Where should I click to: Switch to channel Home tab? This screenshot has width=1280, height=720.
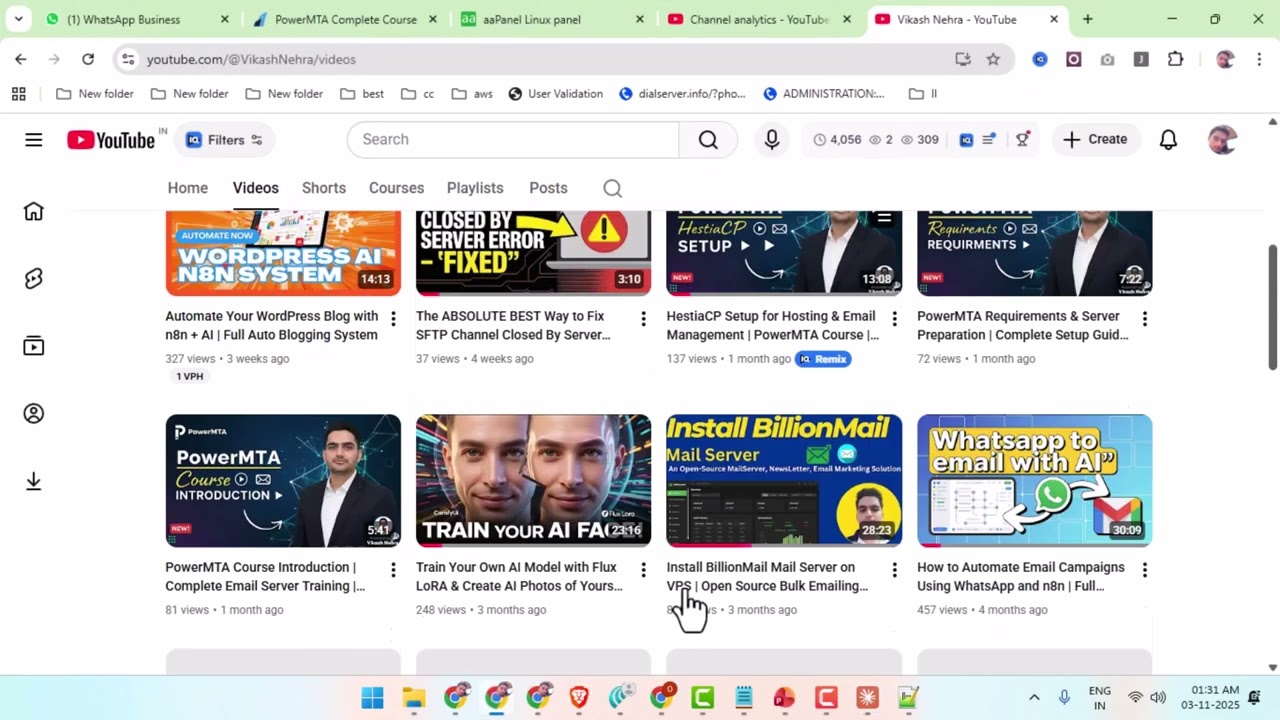coord(188,188)
